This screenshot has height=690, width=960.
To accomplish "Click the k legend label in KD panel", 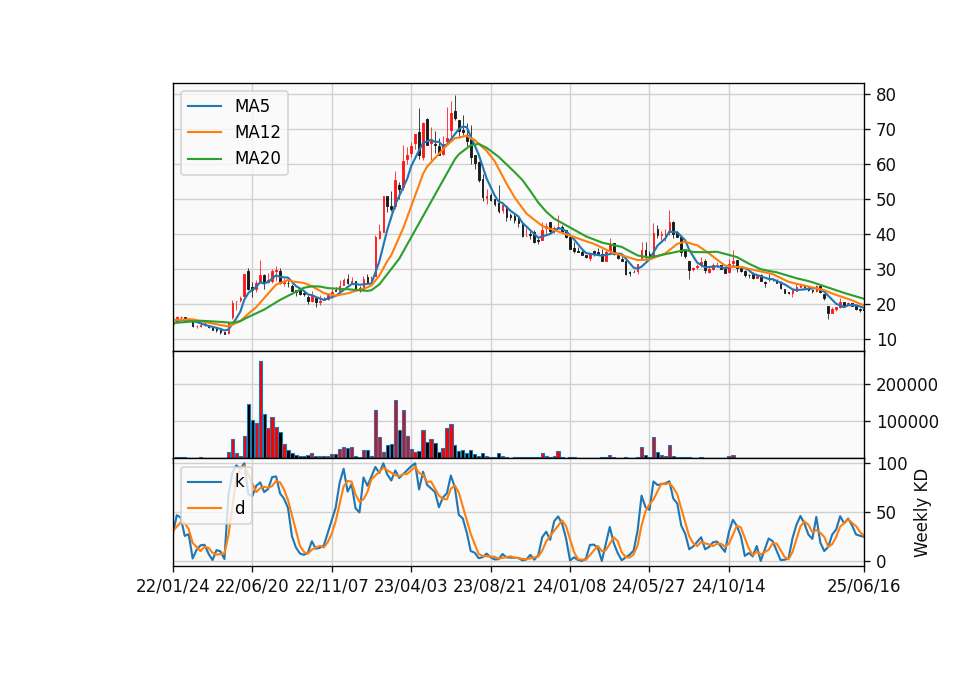I will click(239, 481).
